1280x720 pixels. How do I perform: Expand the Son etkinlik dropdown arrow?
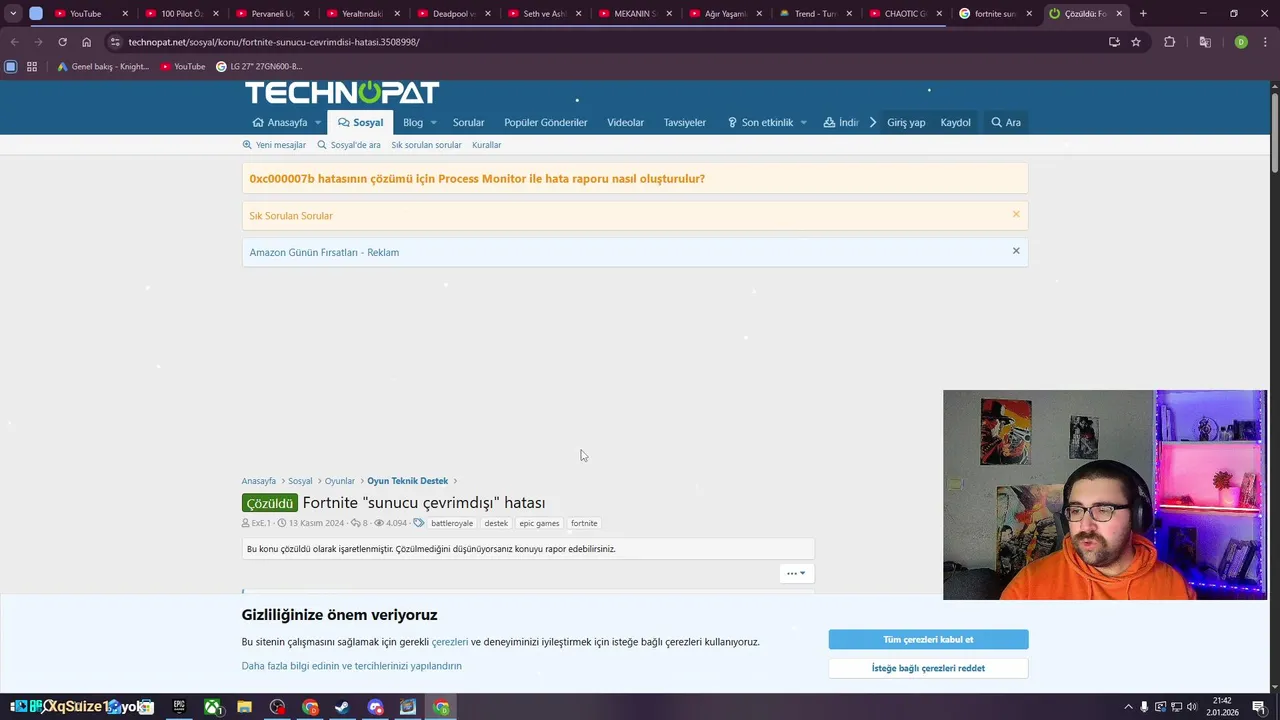[x=803, y=123]
